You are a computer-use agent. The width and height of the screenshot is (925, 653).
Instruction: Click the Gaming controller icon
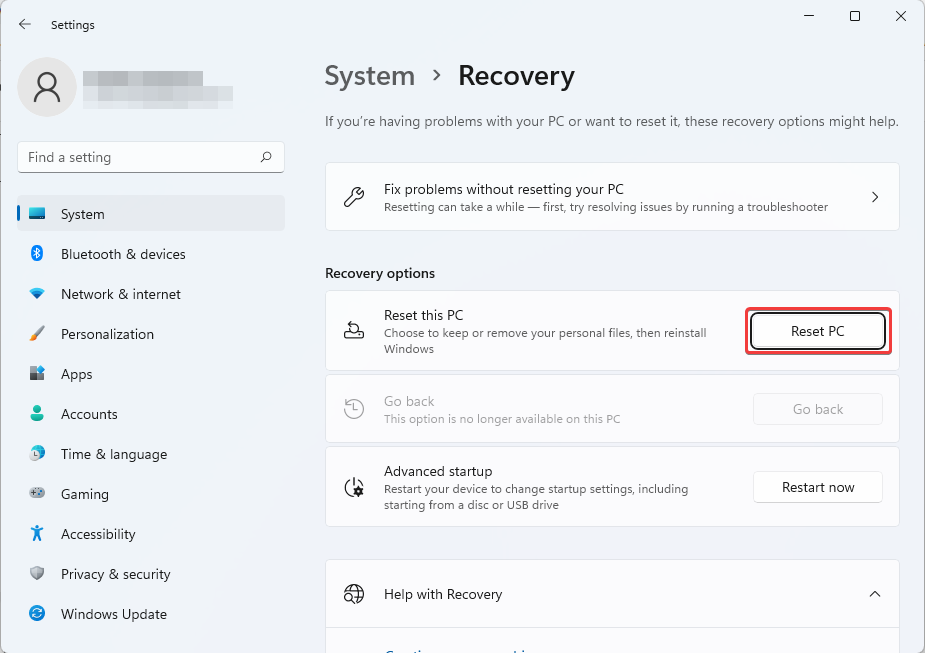click(x=38, y=494)
